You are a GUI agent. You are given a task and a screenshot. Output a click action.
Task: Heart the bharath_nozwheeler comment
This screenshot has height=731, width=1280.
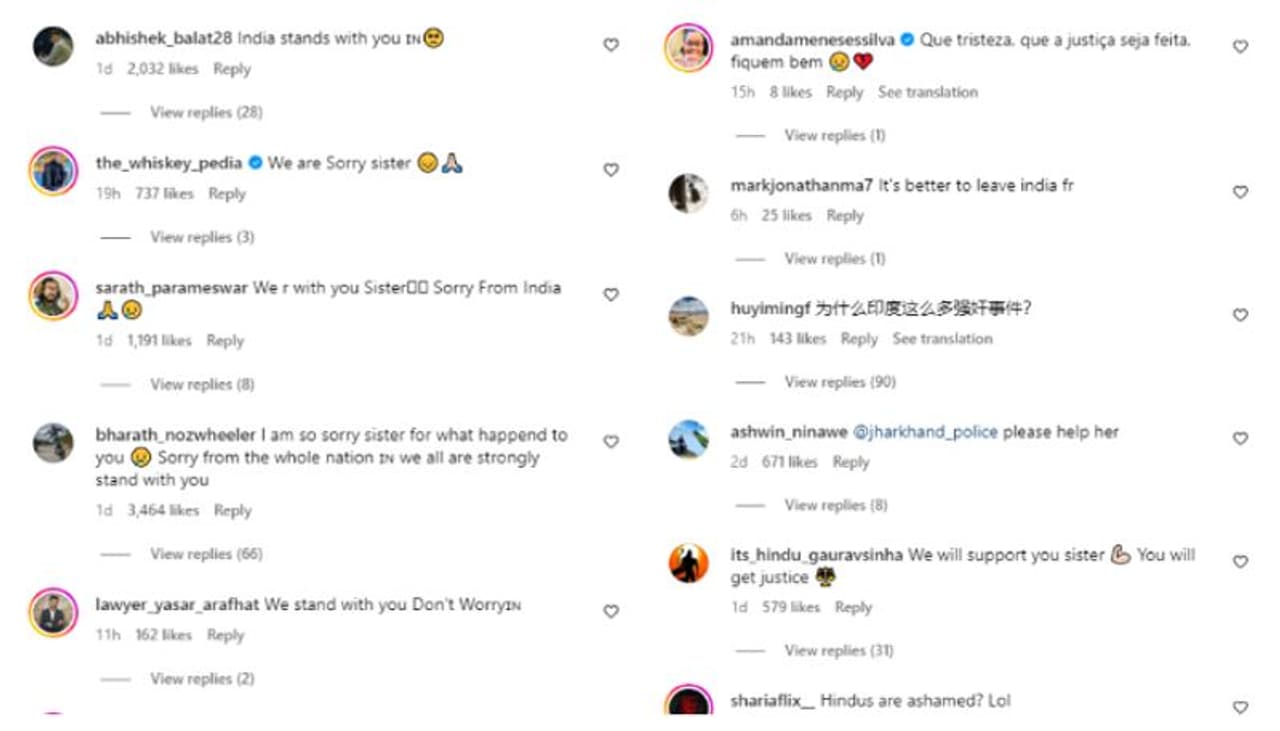point(611,441)
